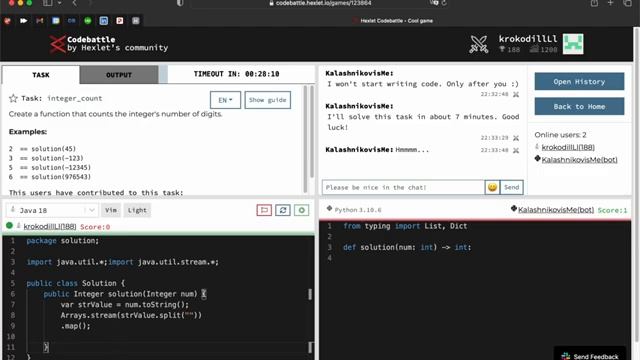
Task: Click the 'Online users: 2' text
Action: [560, 135]
